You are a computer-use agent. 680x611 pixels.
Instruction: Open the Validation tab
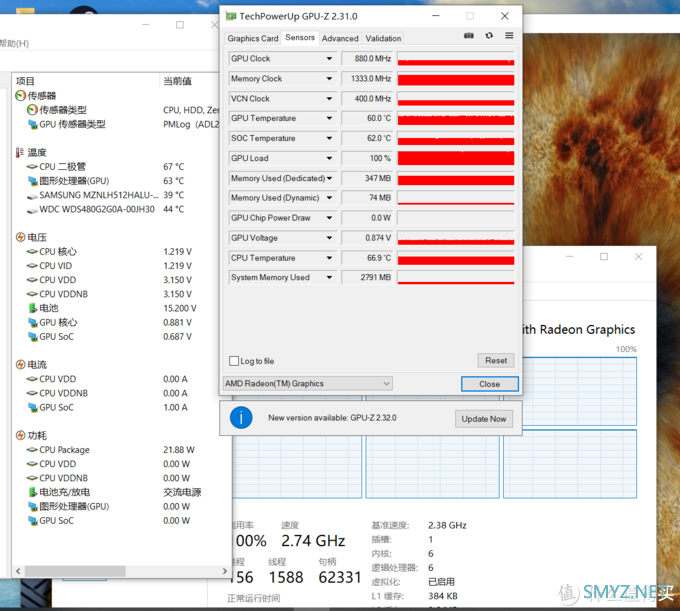tap(383, 39)
